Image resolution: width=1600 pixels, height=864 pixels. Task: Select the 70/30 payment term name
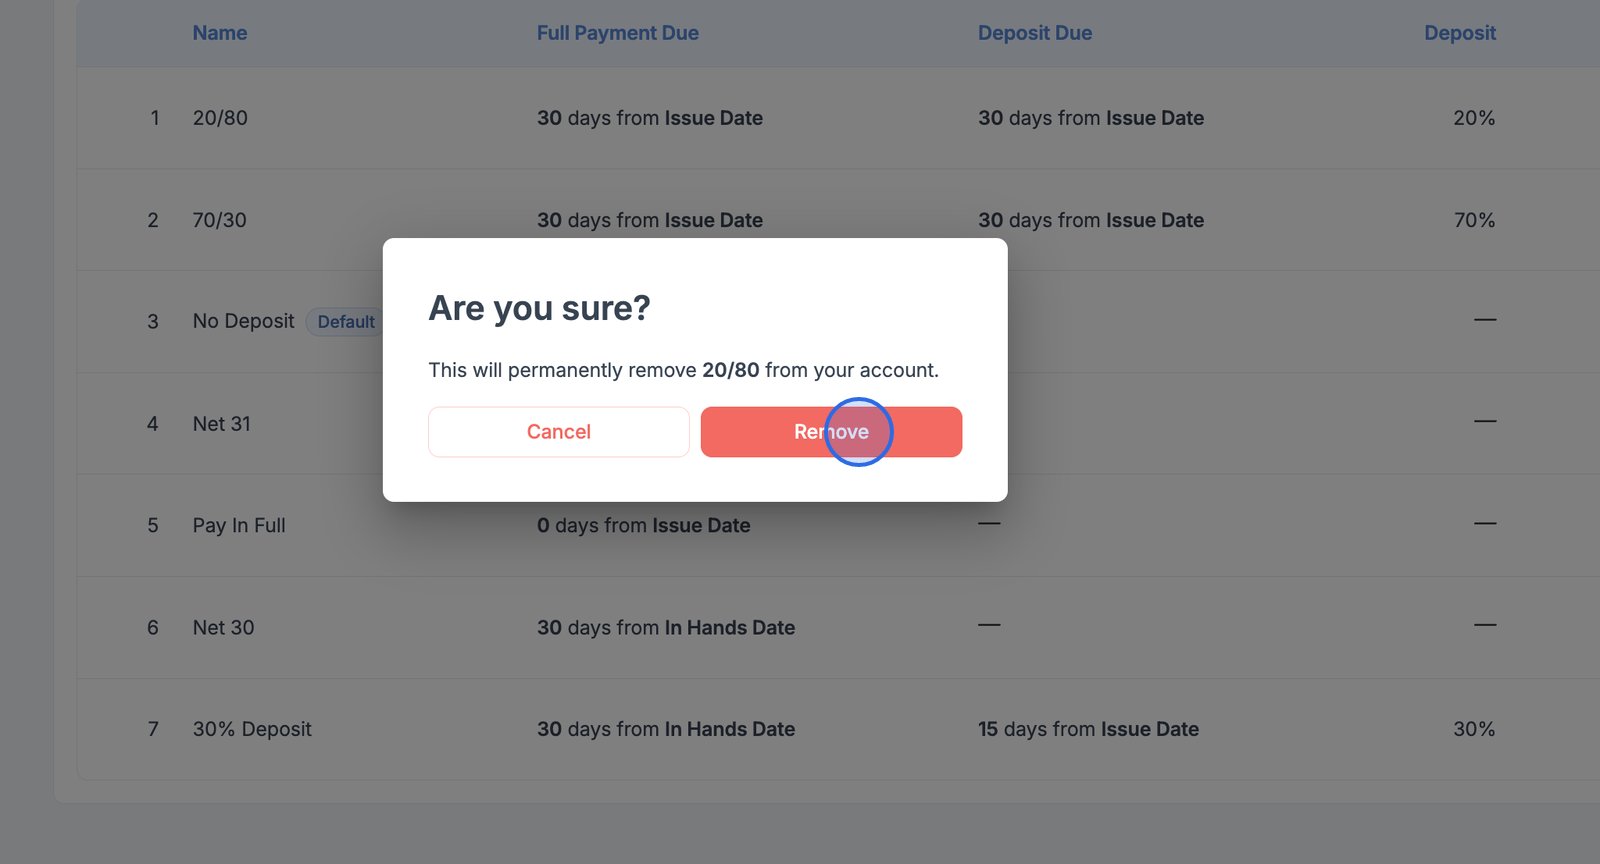(x=220, y=220)
